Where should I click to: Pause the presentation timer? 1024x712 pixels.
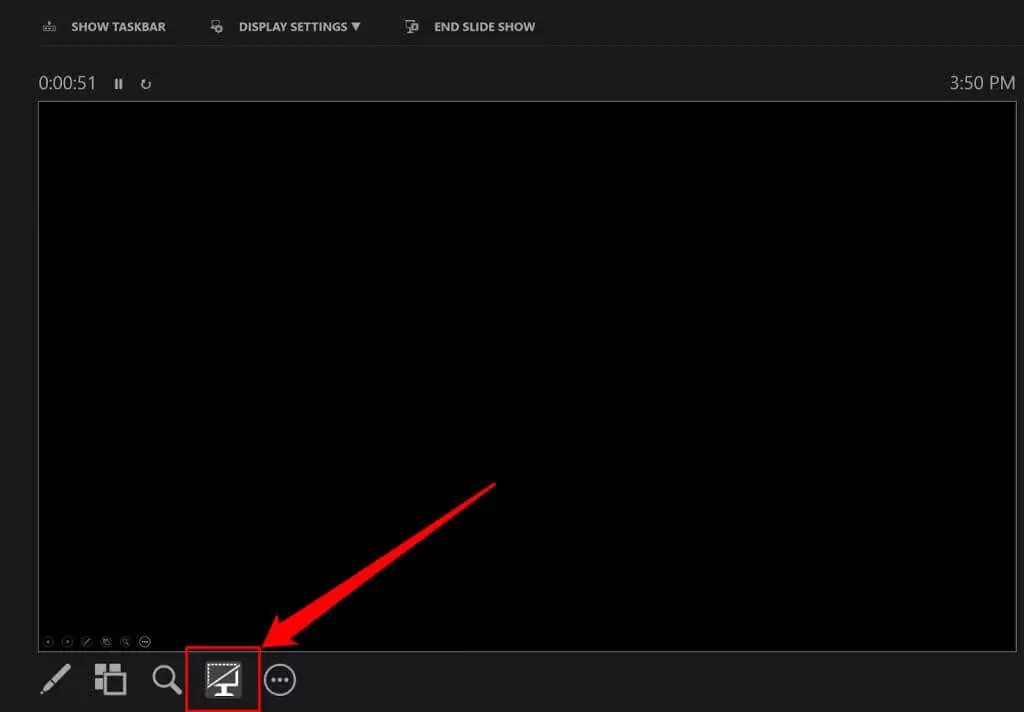(118, 84)
